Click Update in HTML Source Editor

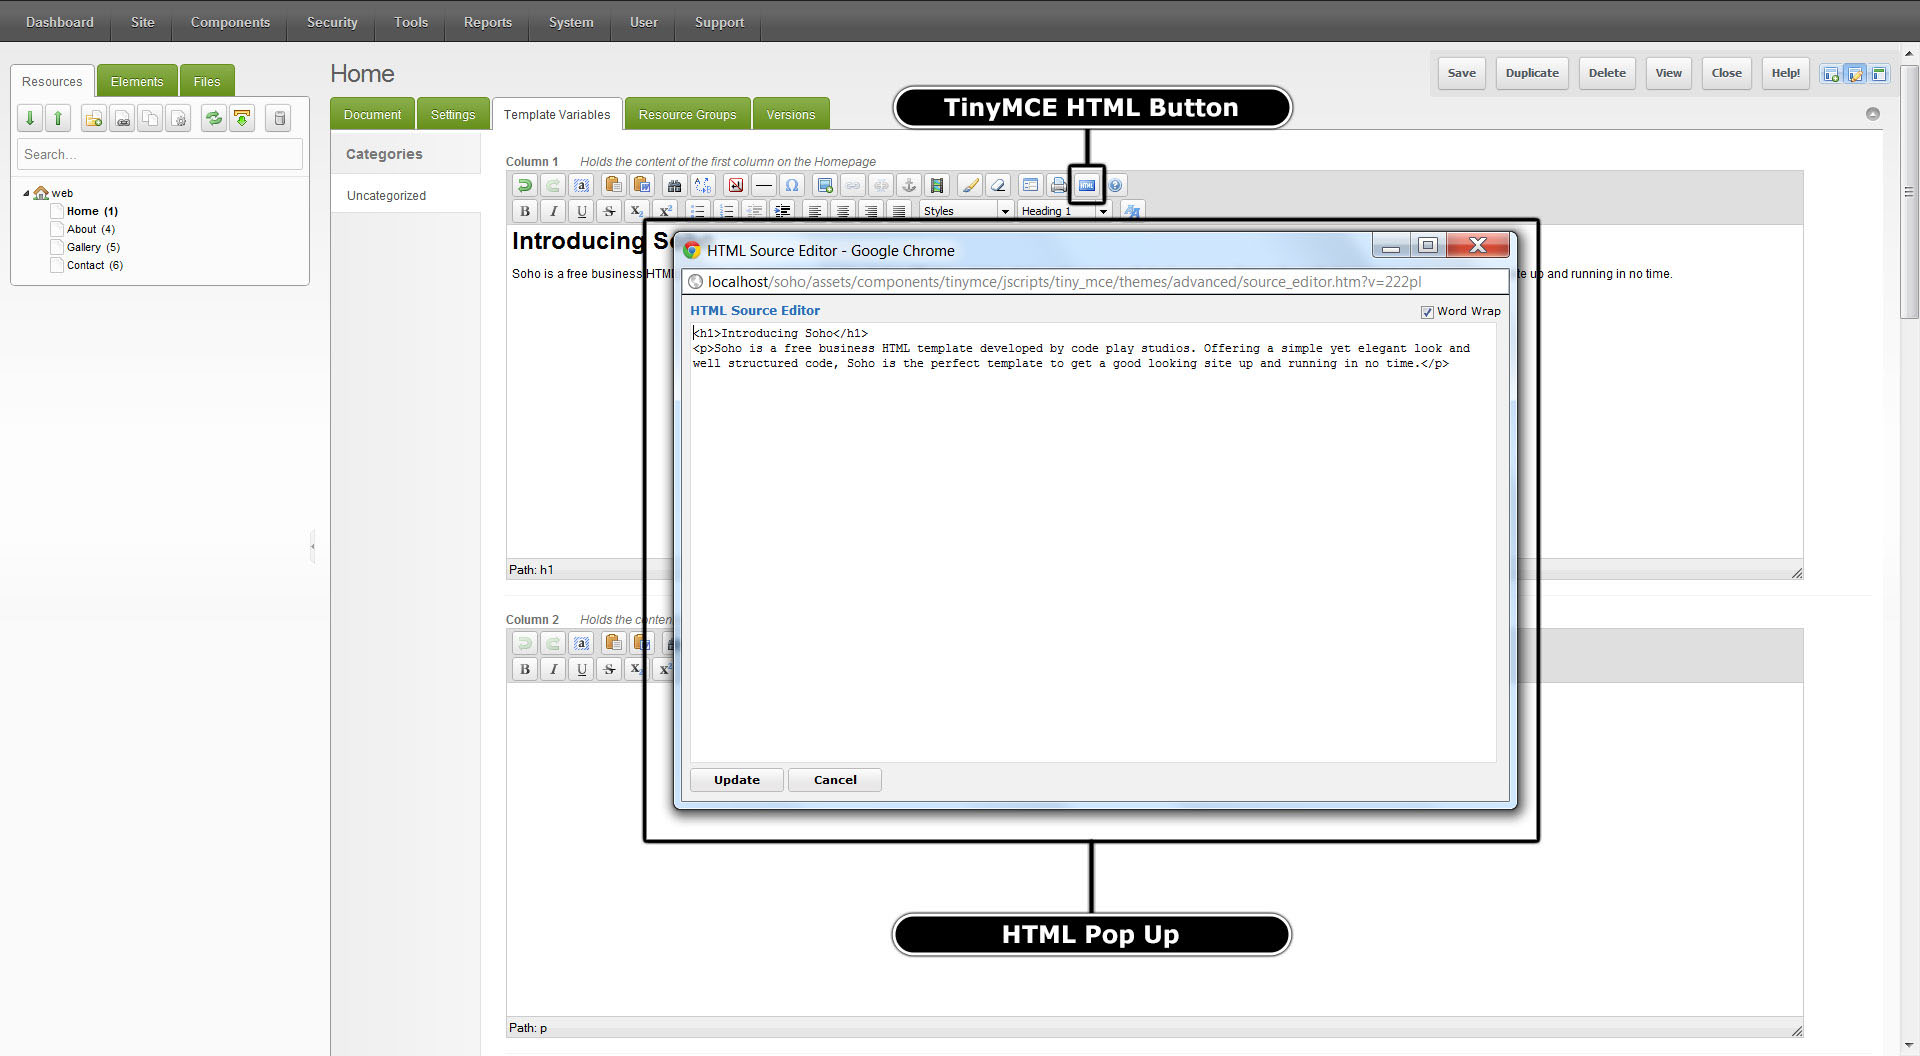coord(737,780)
